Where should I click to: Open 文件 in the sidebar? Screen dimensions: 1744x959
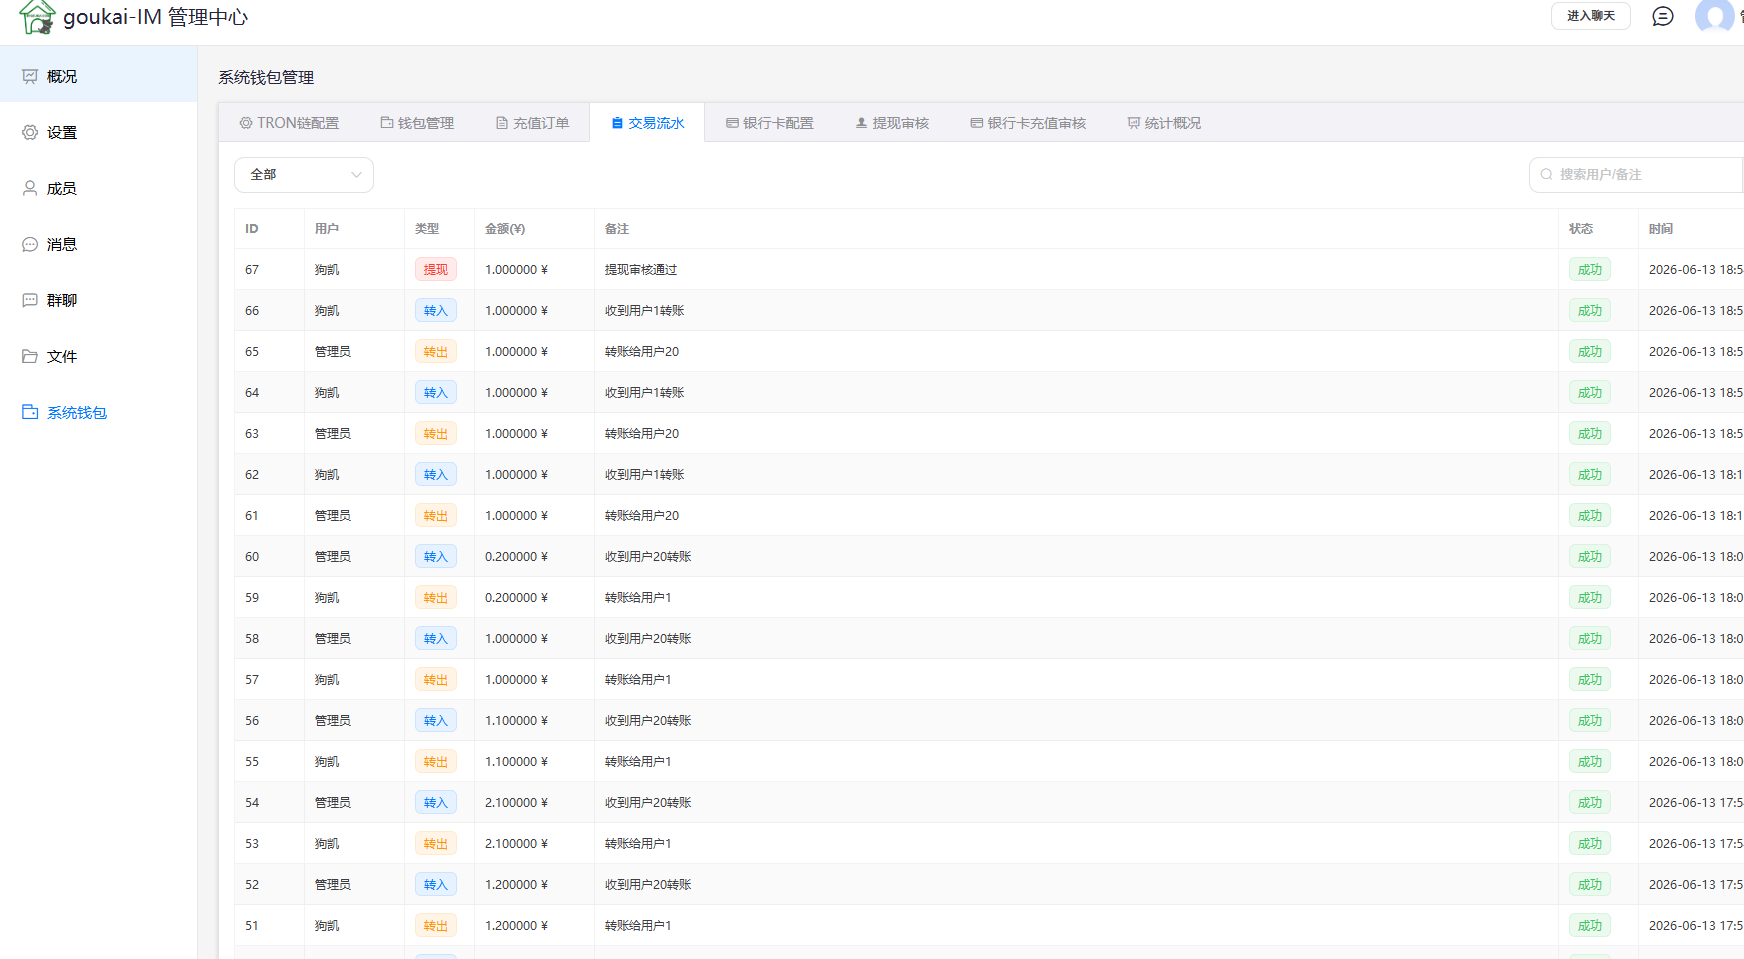point(98,356)
